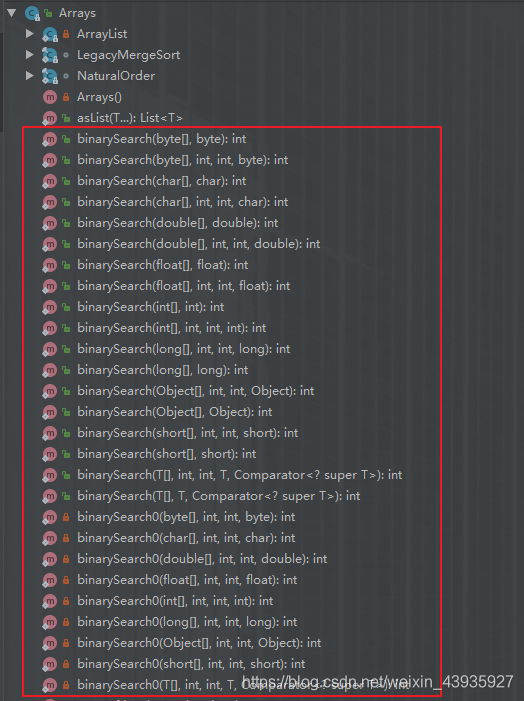Screen dimensions: 524x701
Task: Click the method icon beside Arrays() constructor
Action: coord(50,97)
